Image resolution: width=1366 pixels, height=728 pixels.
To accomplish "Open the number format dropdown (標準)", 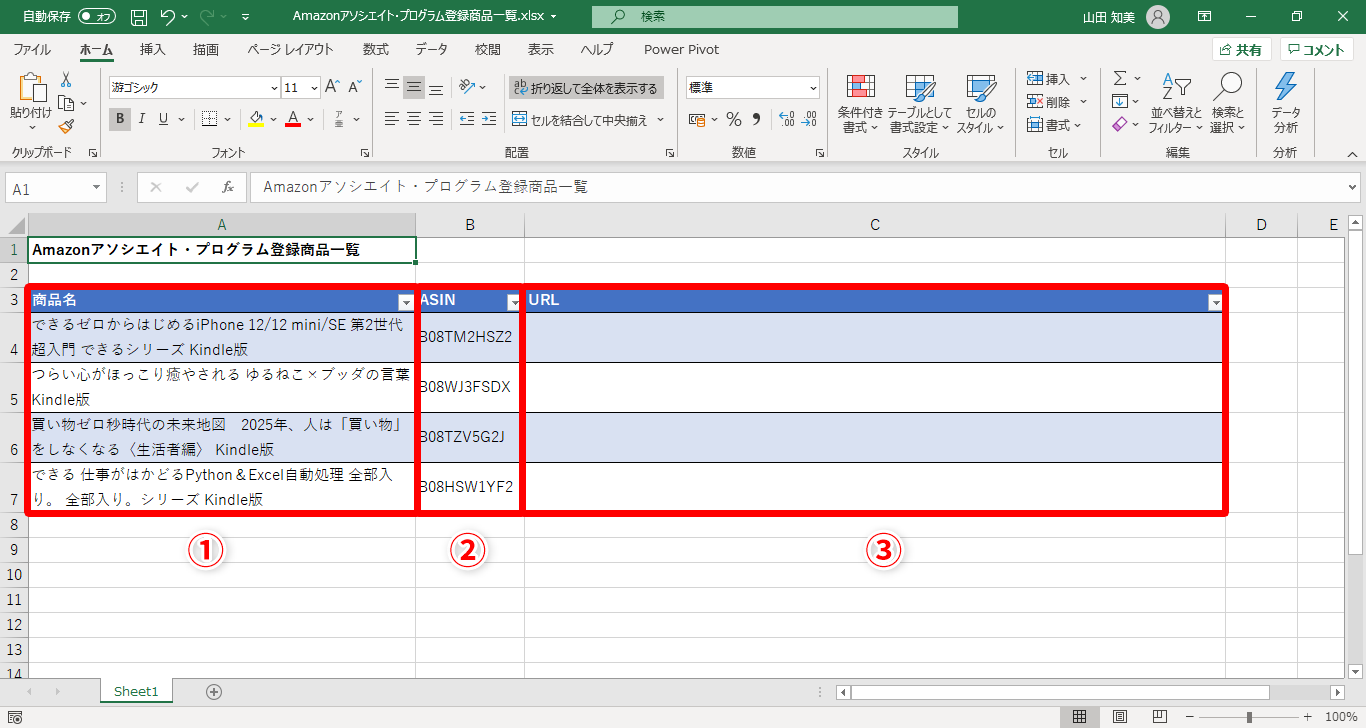I will [x=812, y=87].
